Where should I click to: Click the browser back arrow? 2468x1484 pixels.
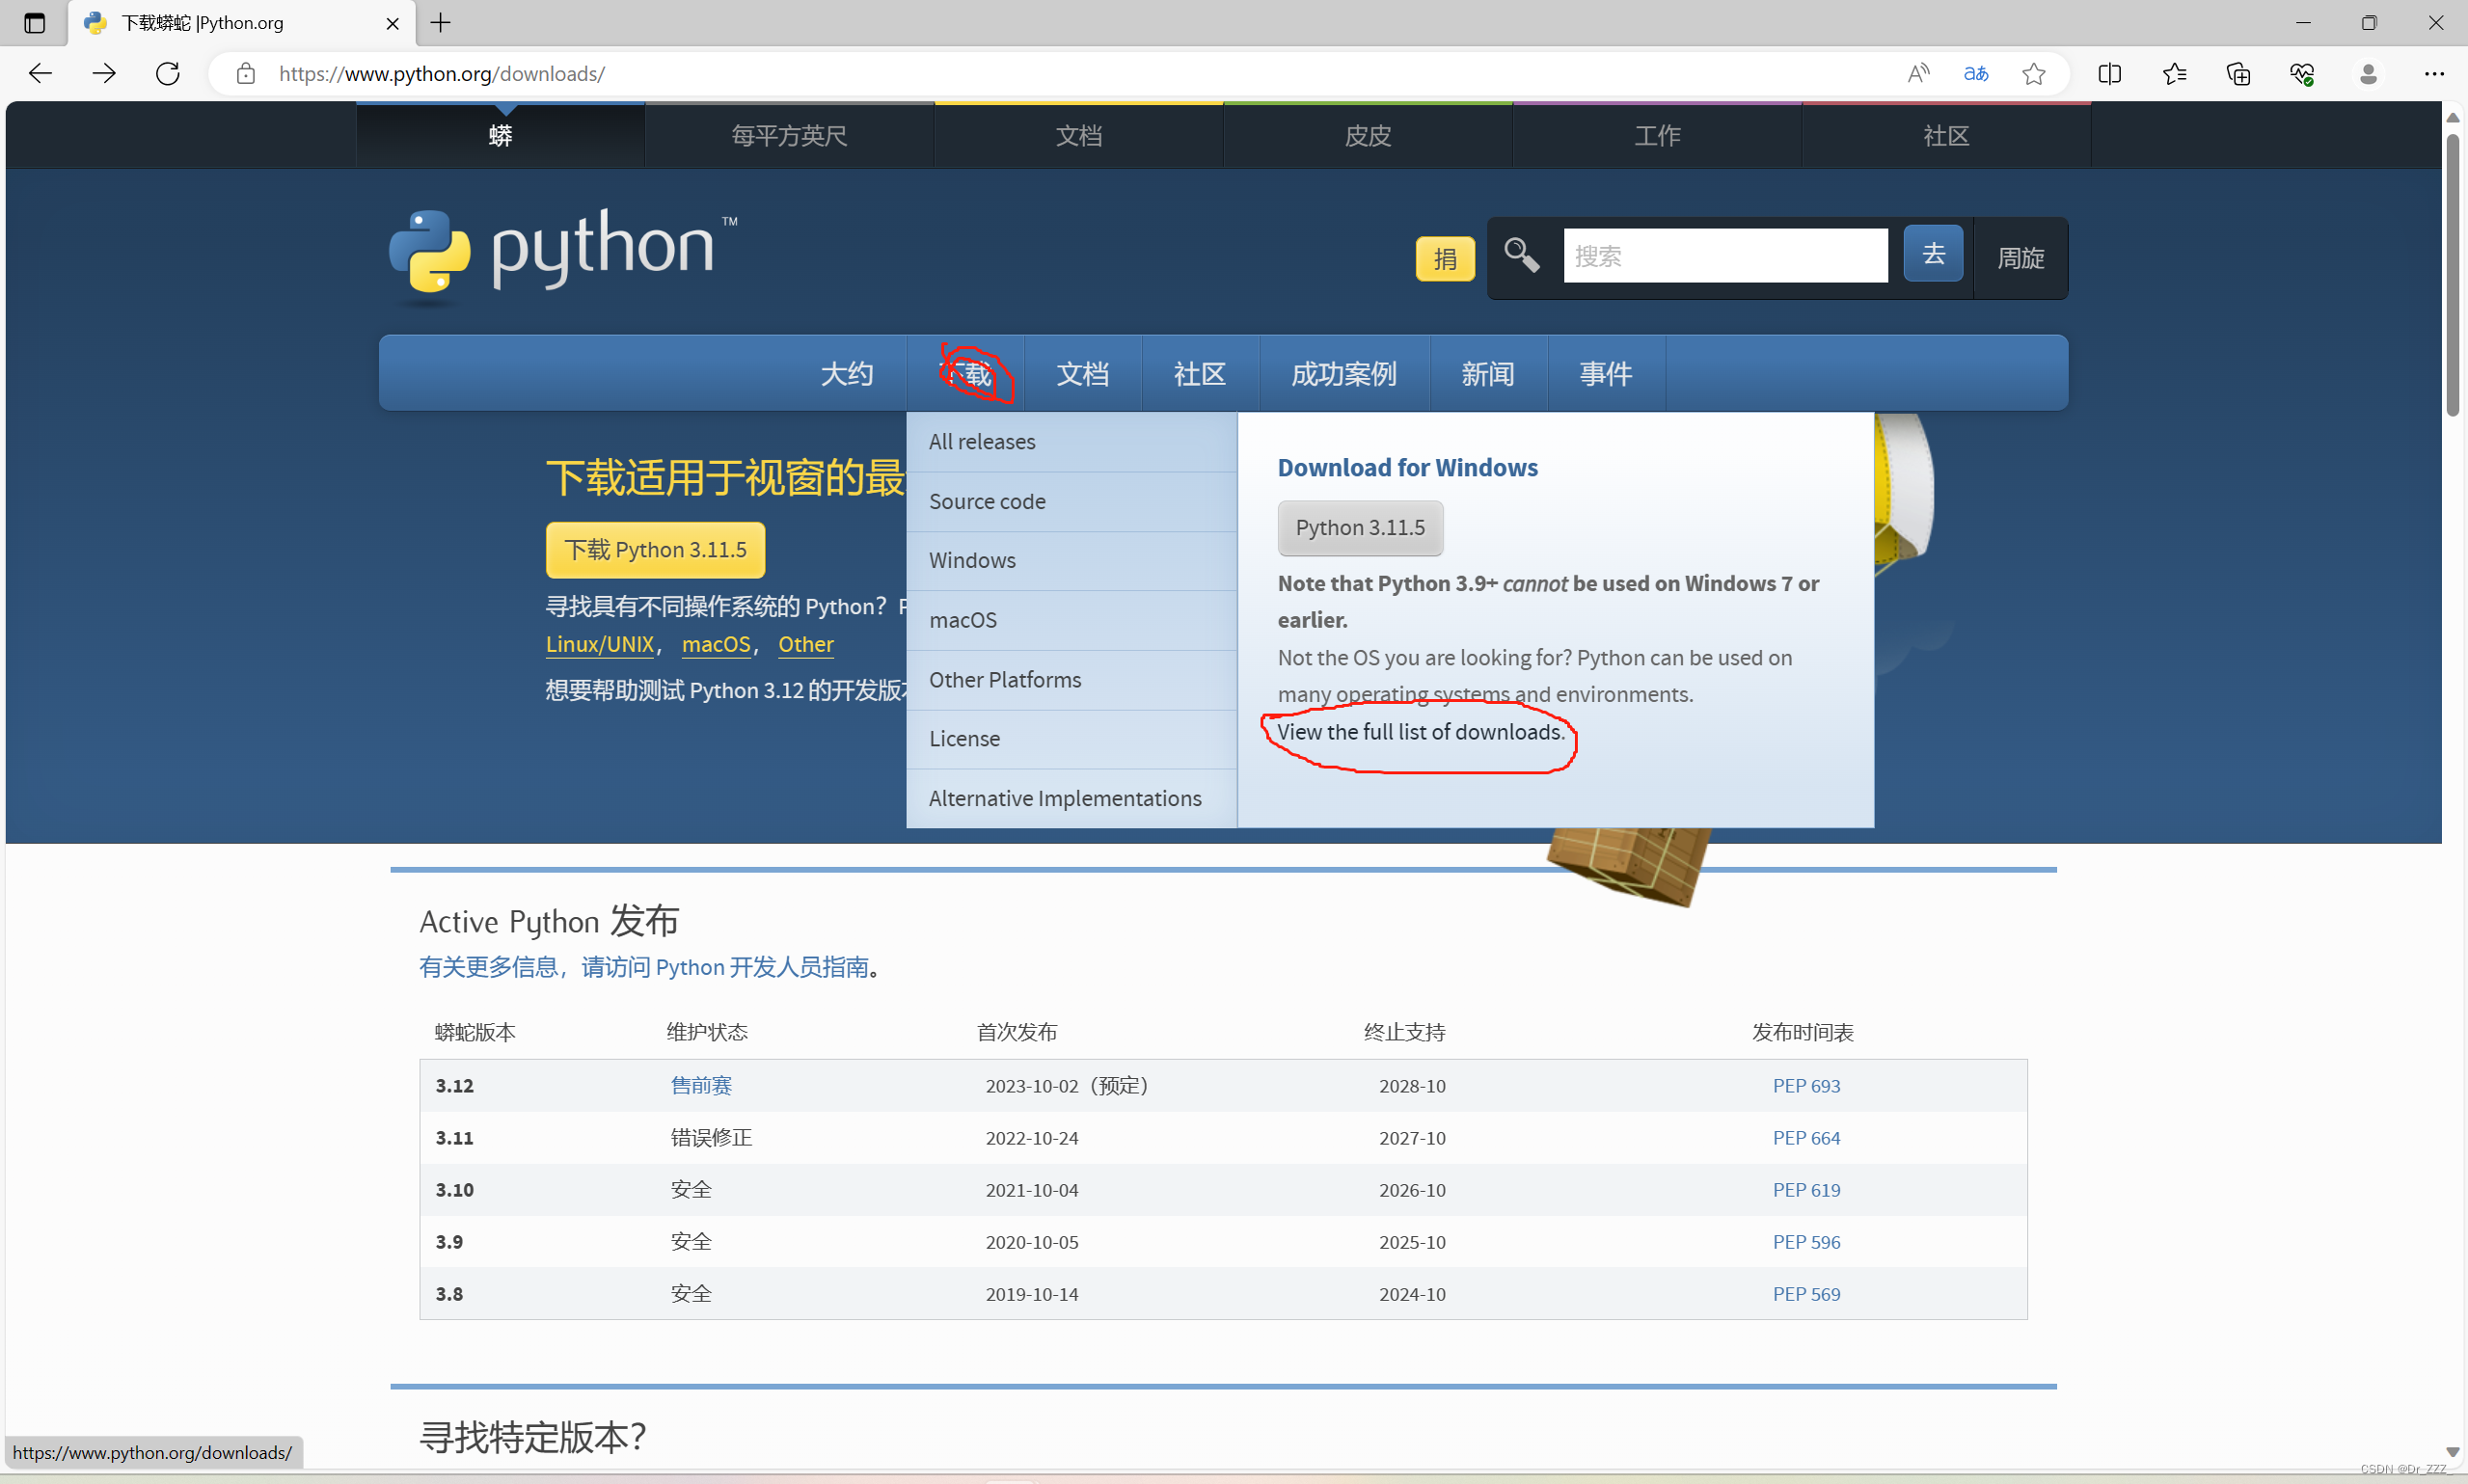click(40, 73)
